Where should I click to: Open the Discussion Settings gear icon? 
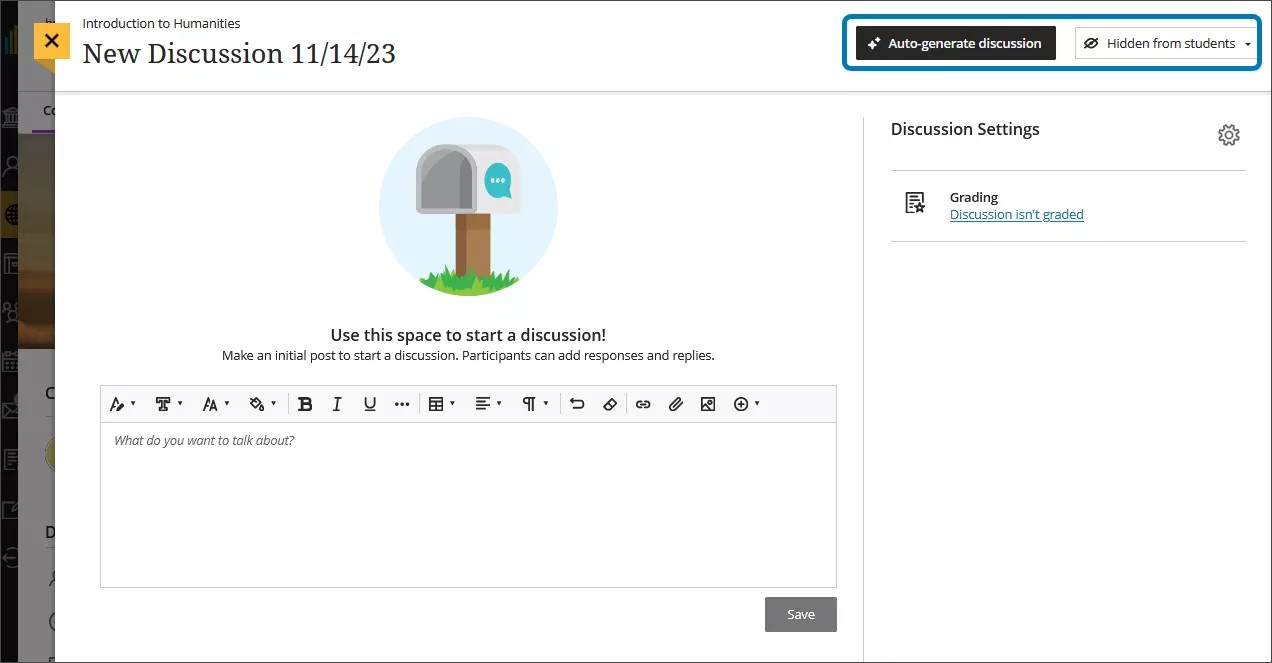pyautogui.click(x=1229, y=134)
